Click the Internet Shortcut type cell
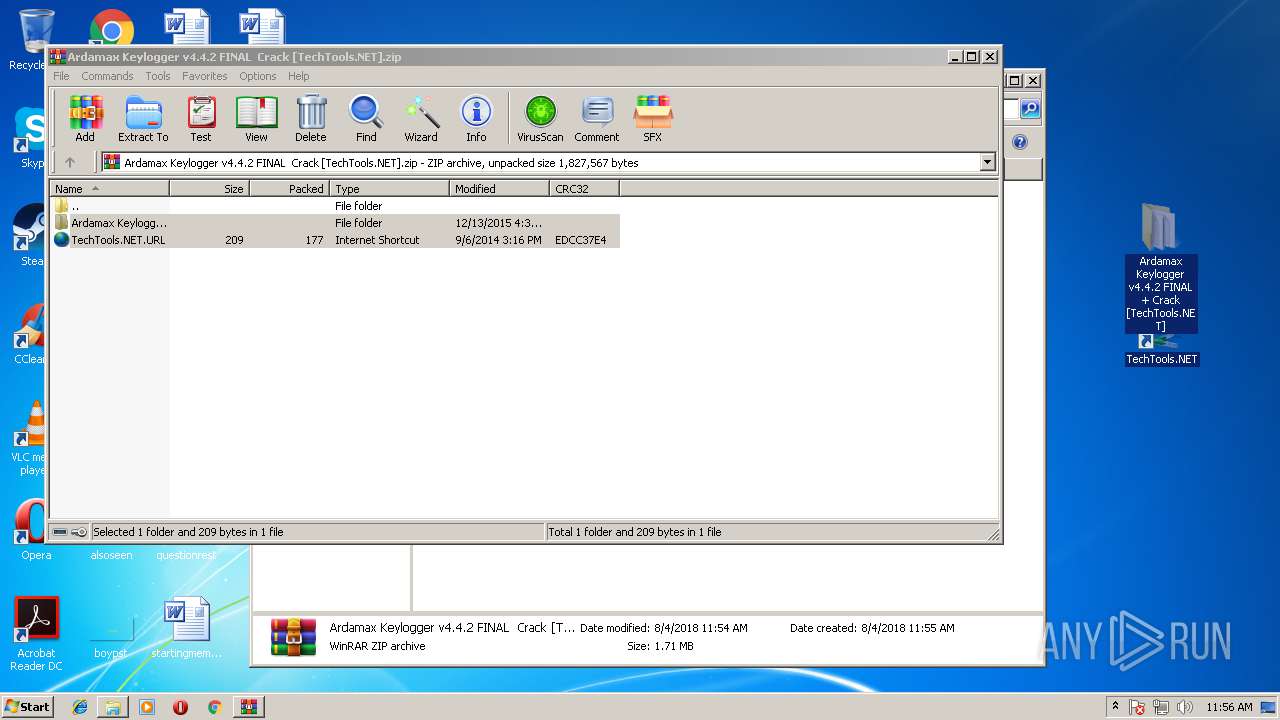 [x=377, y=240]
